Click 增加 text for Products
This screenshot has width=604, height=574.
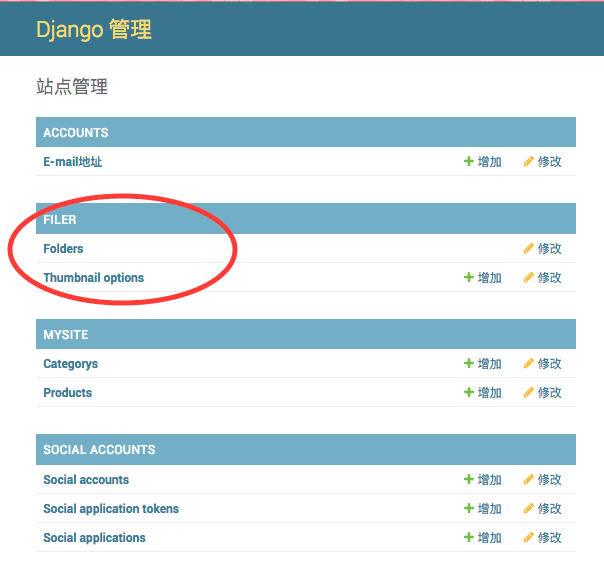point(490,393)
